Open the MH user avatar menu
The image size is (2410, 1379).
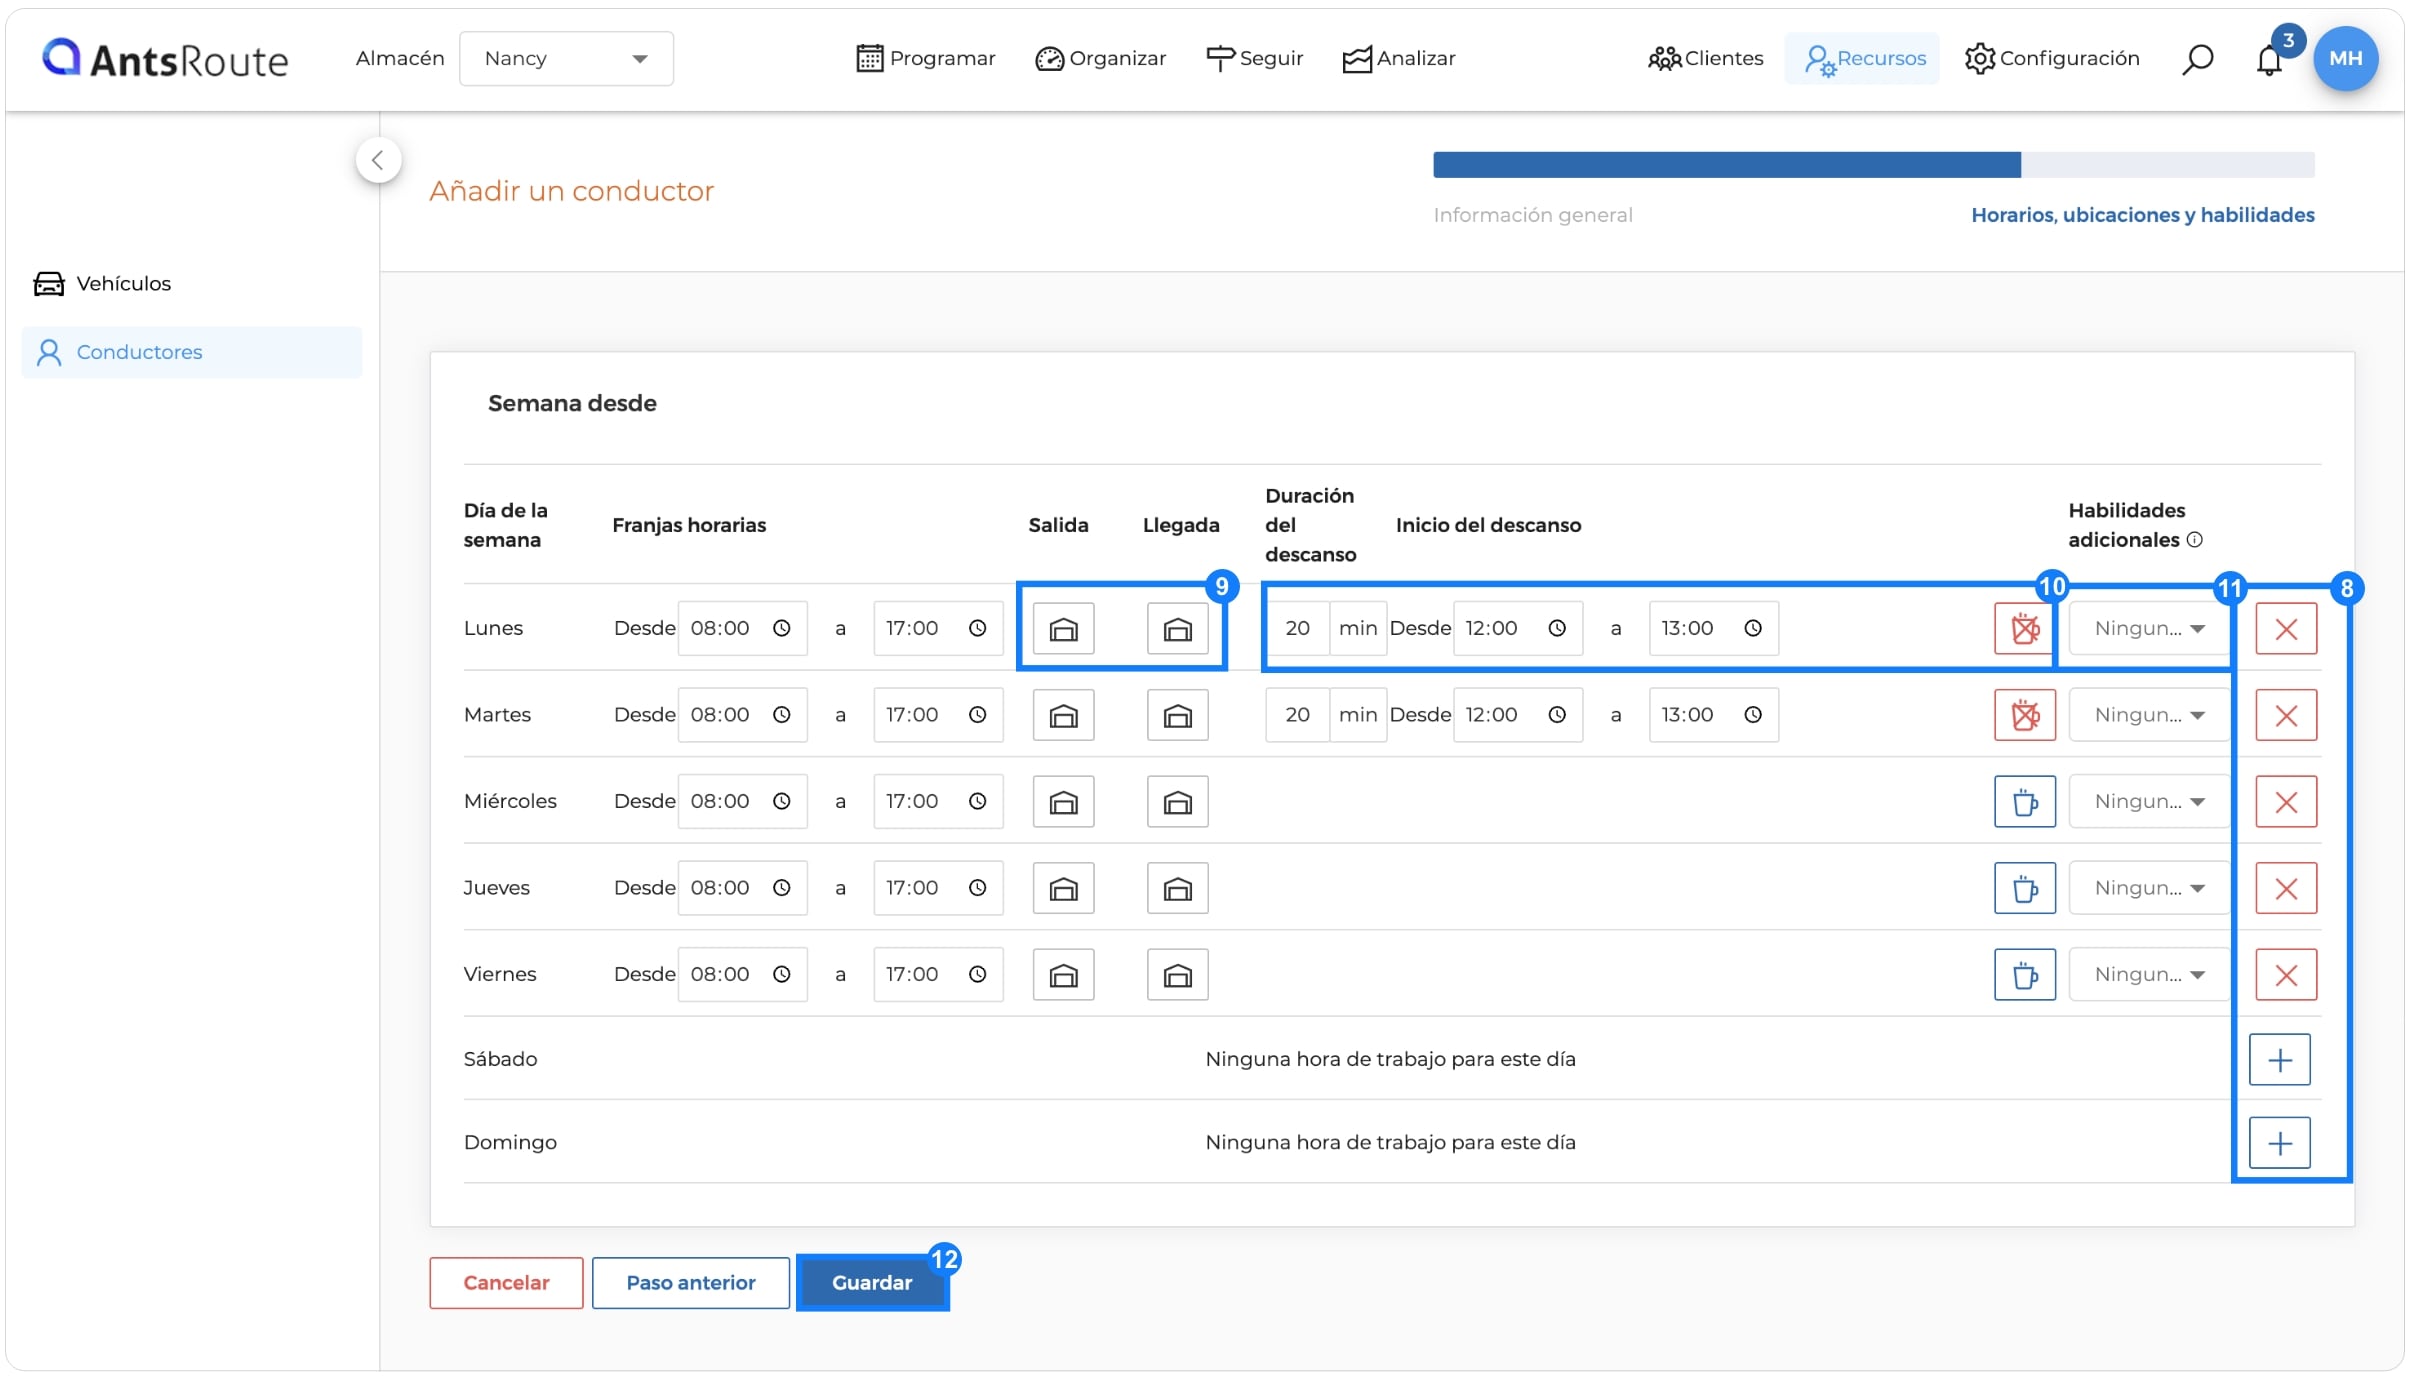[x=2345, y=58]
